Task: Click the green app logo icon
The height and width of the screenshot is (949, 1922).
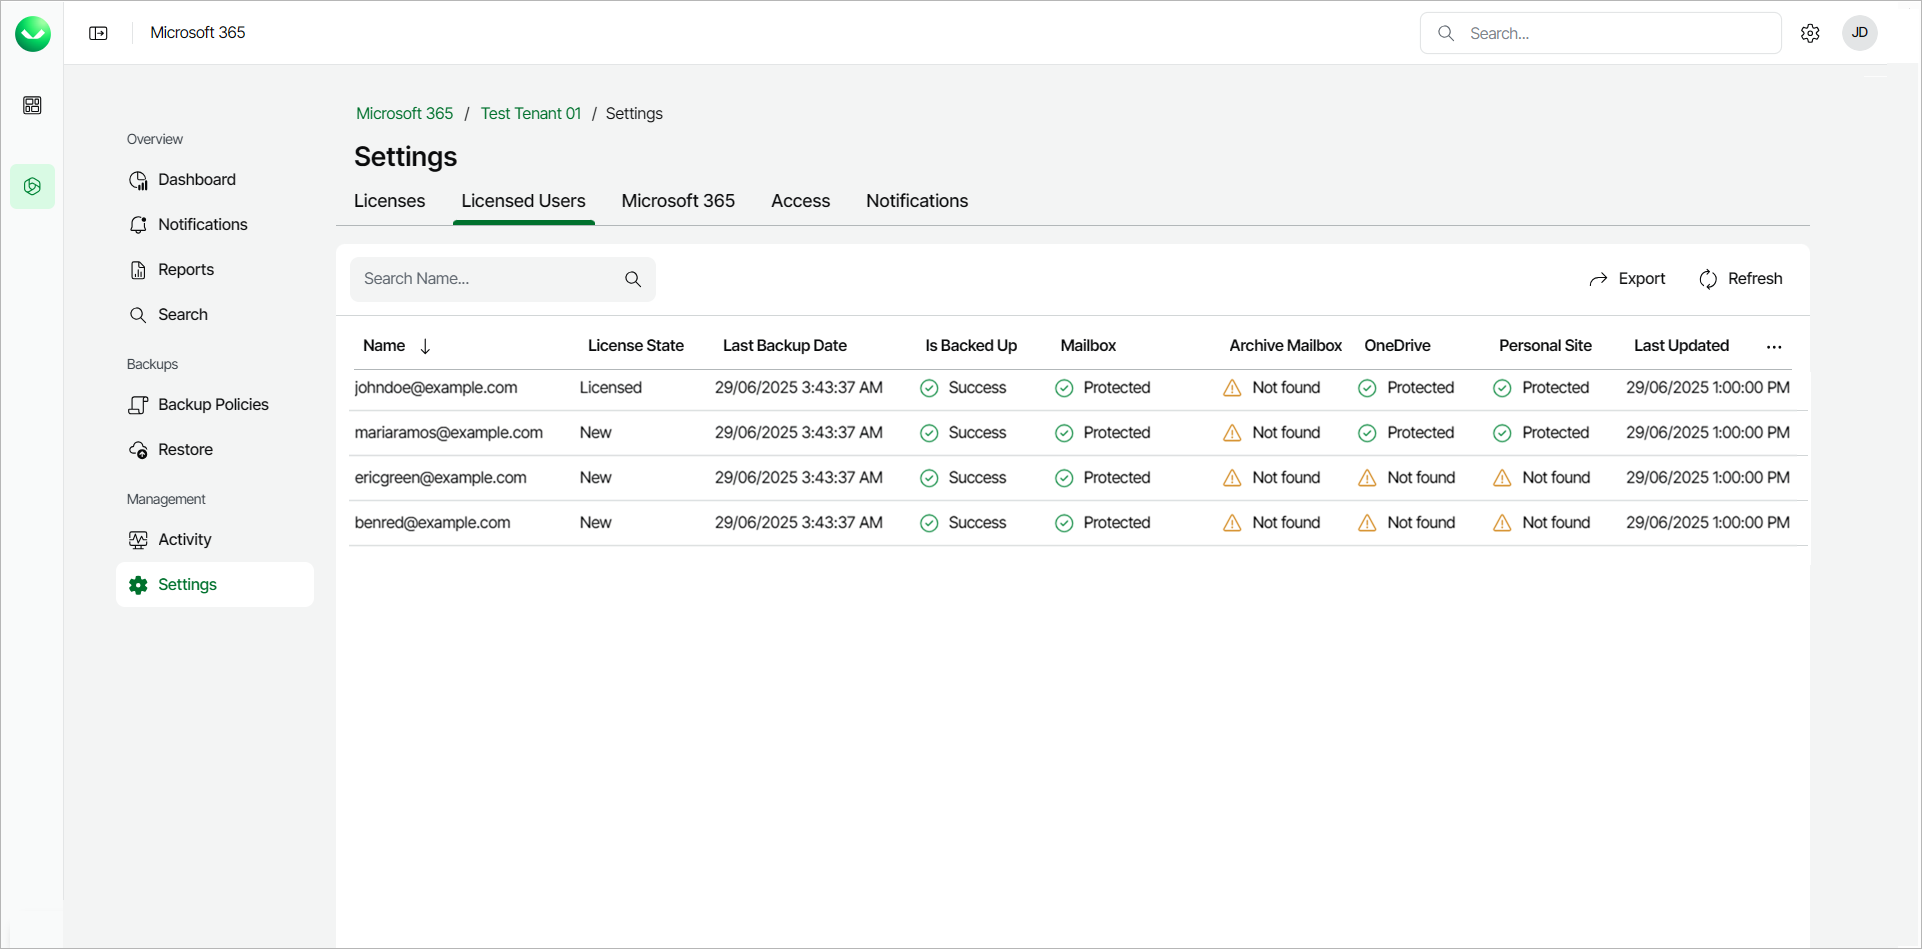Action: (33, 34)
